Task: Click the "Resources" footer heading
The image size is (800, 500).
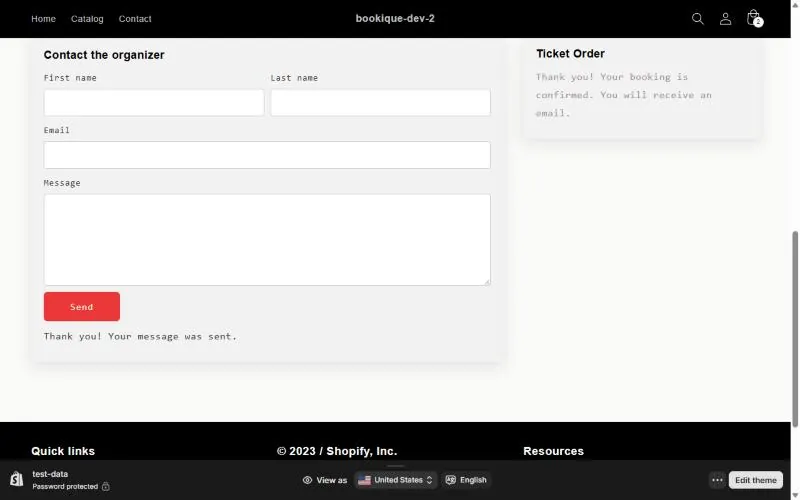Action: [554, 451]
